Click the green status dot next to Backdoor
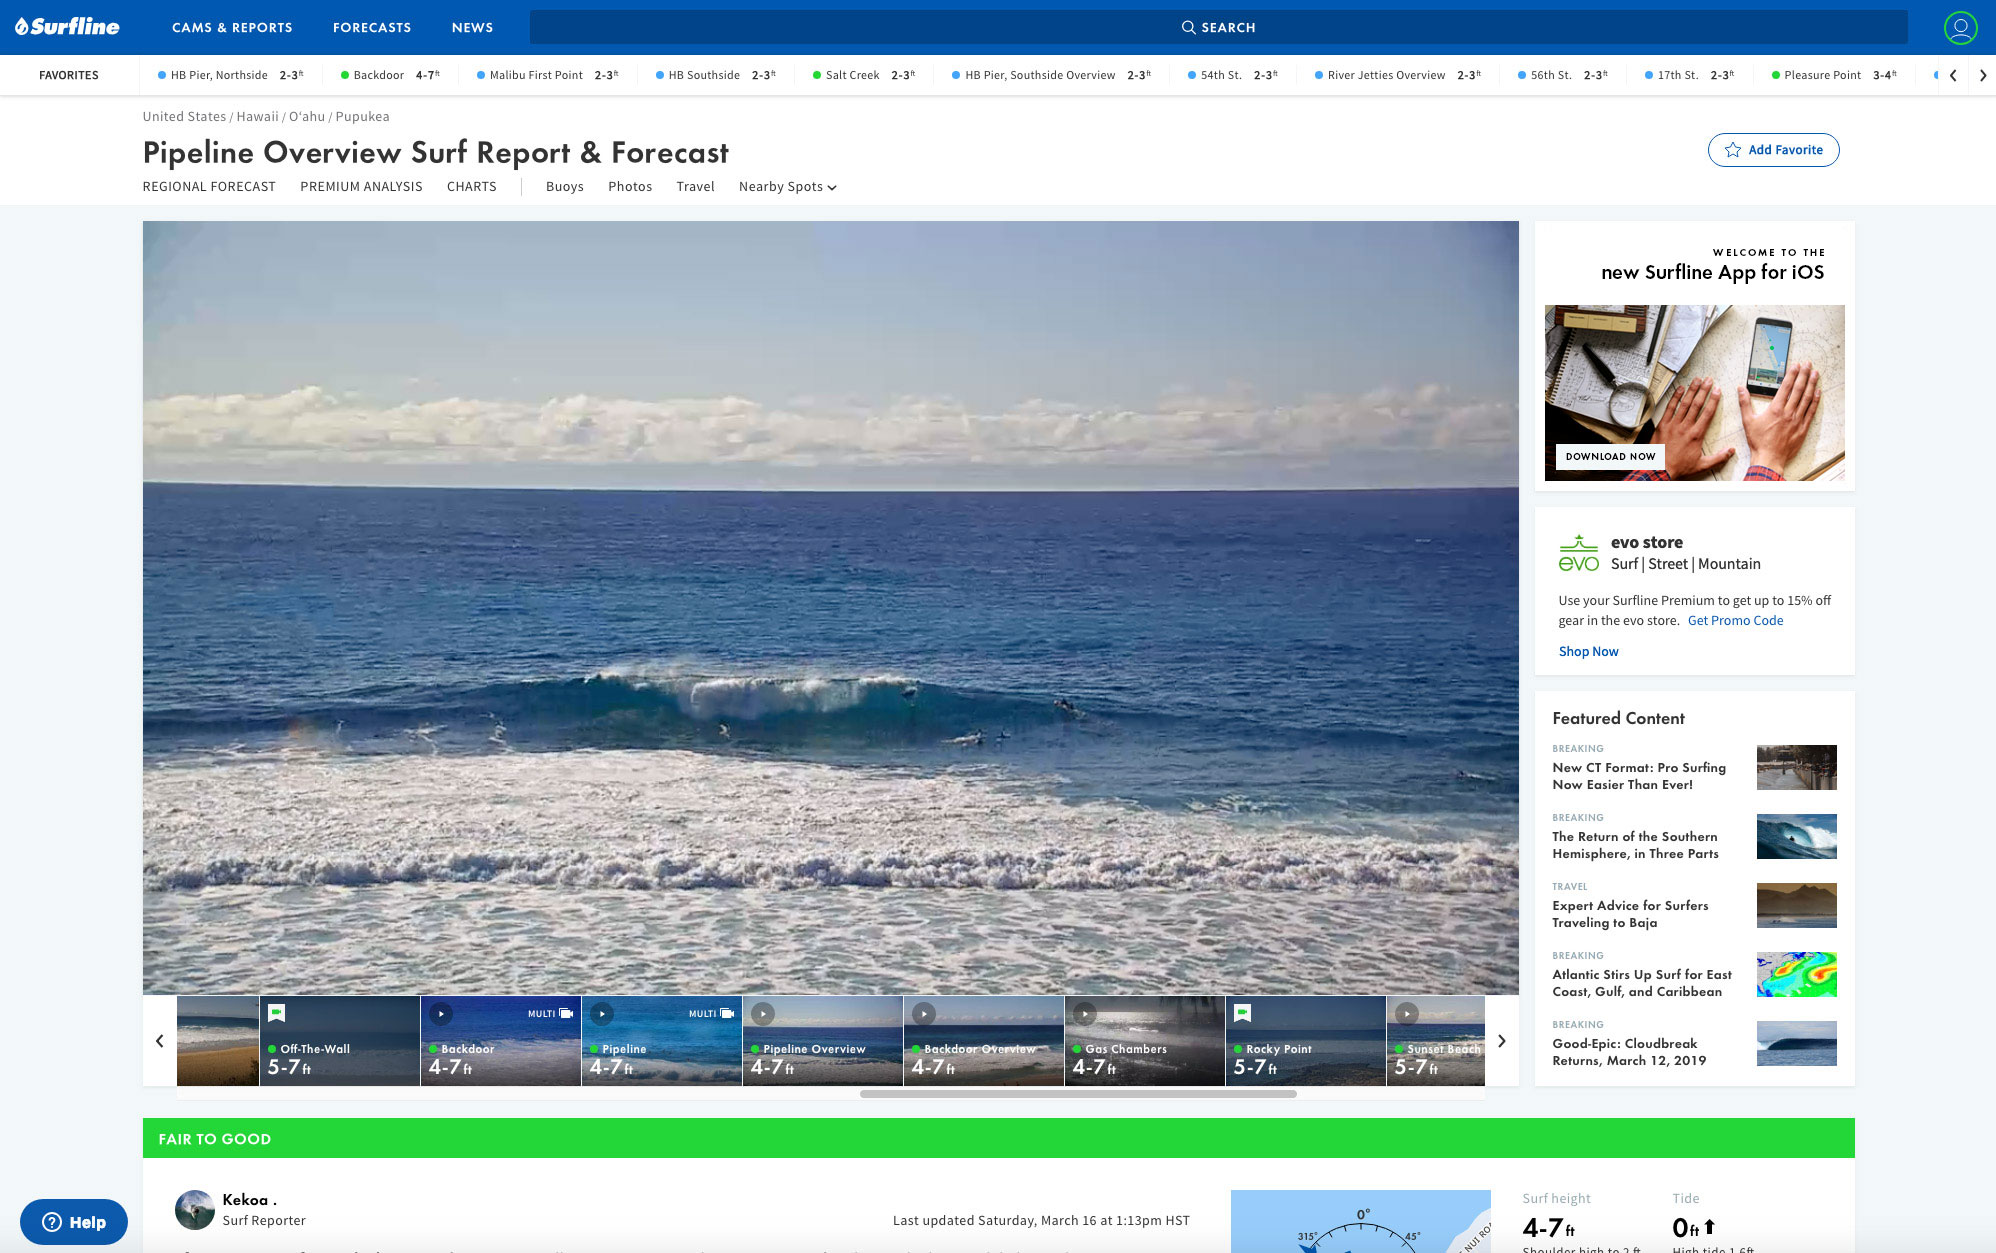1996x1253 pixels. tap(346, 74)
